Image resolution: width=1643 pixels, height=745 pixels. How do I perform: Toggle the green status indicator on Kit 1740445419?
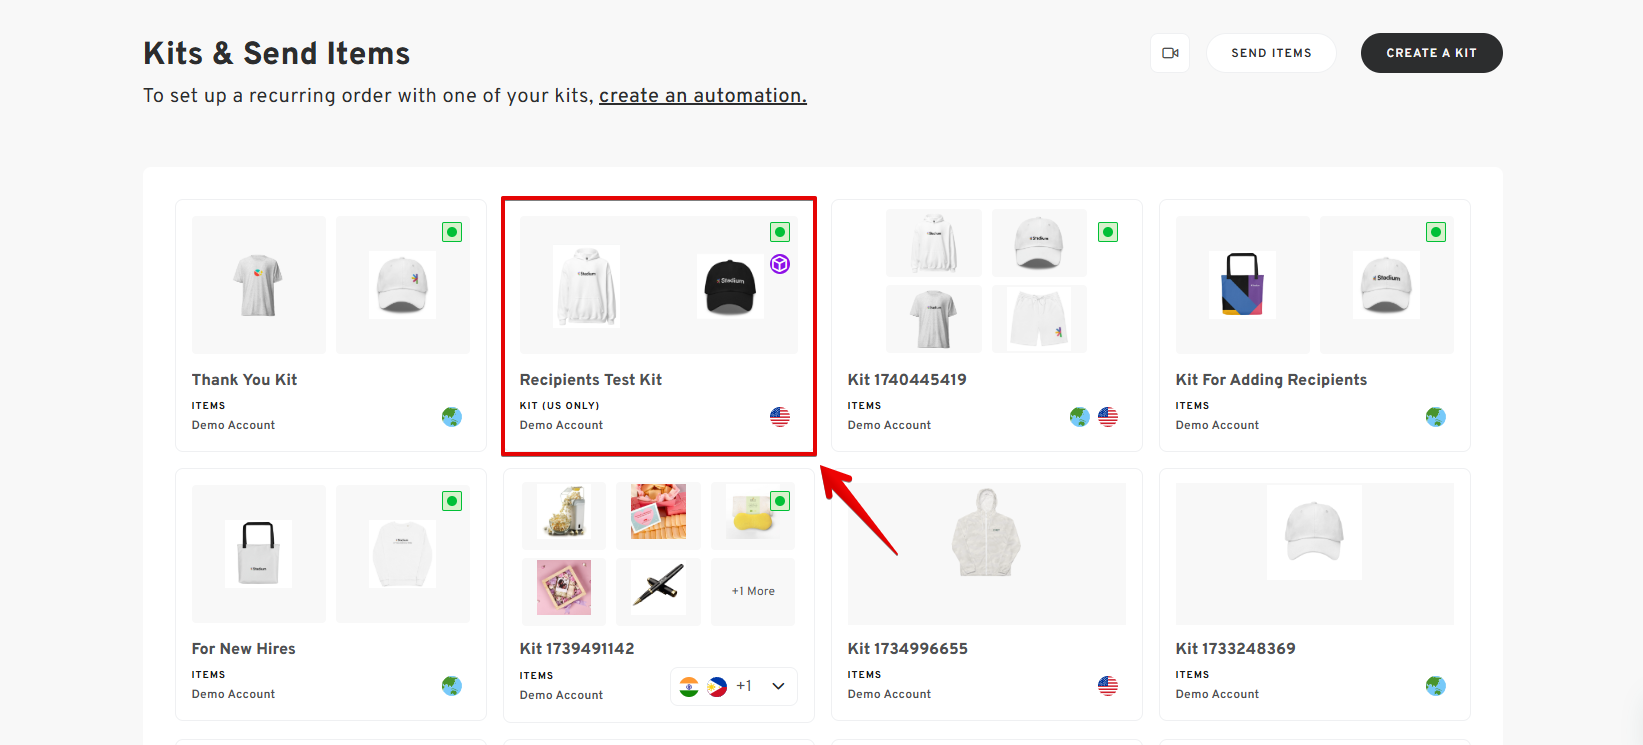pyautogui.click(x=1108, y=232)
